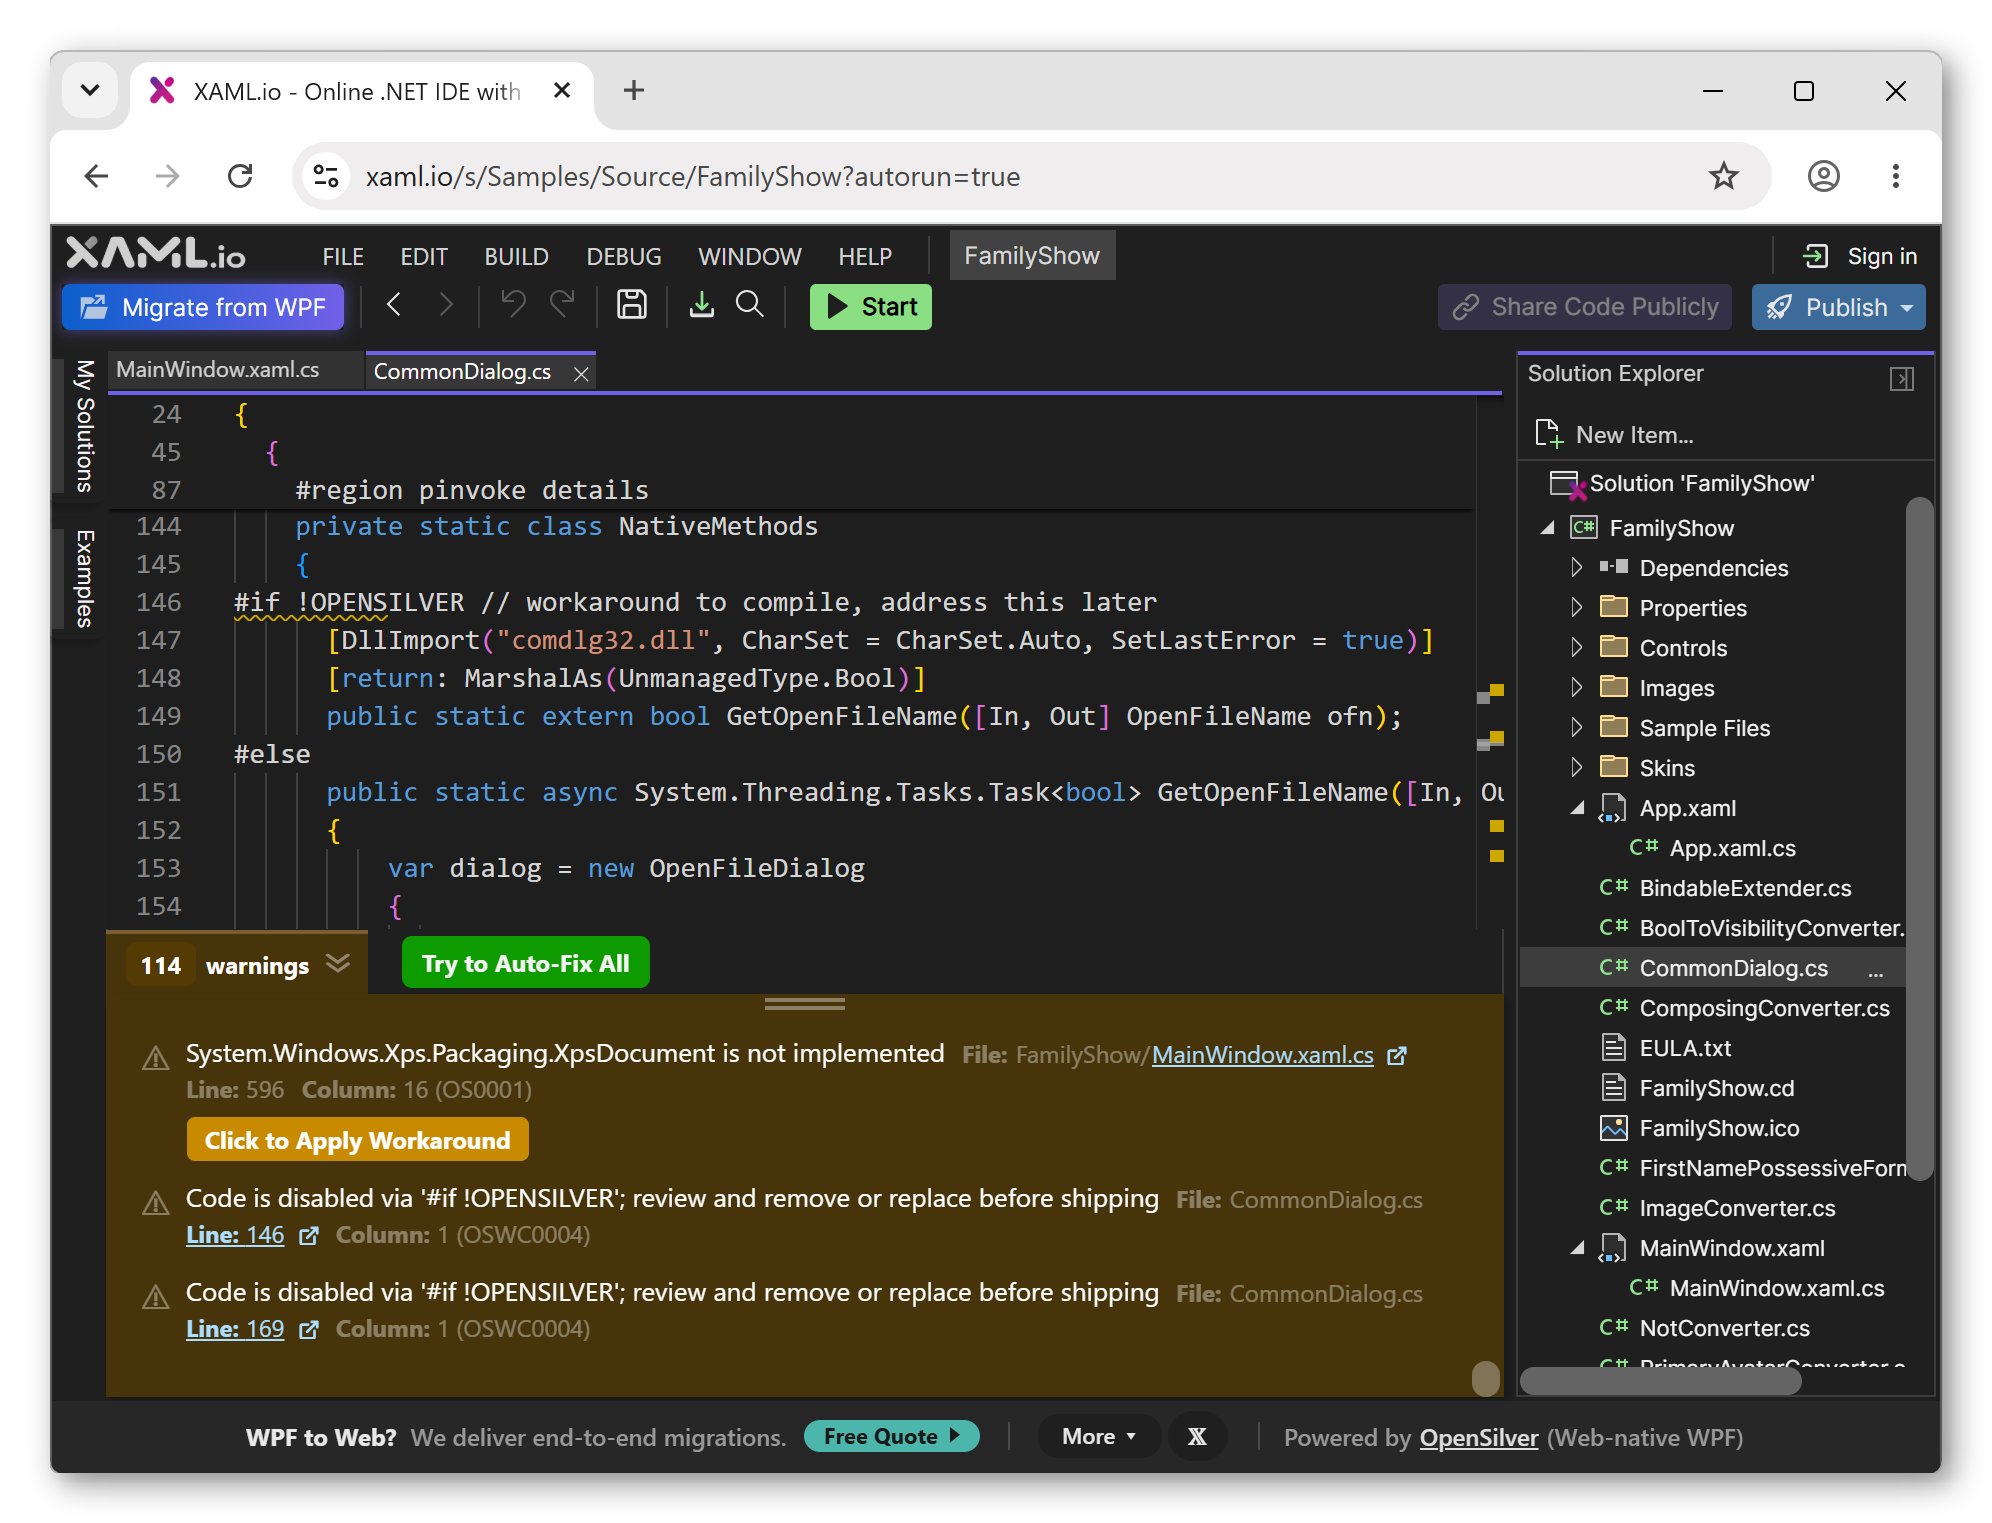Select the FamilyShow.ico file in Solution Explorer
The height and width of the screenshot is (1523, 1992).
pos(1719,1128)
